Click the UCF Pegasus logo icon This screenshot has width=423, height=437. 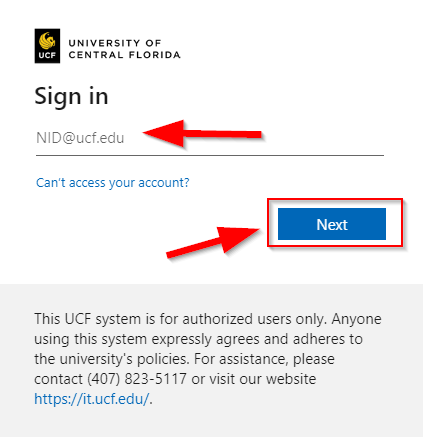pos(47,46)
